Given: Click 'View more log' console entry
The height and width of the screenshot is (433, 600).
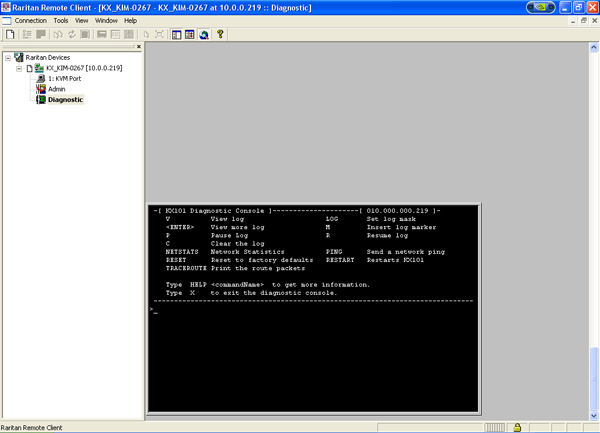Looking at the screenshot, I should pos(238,227).
